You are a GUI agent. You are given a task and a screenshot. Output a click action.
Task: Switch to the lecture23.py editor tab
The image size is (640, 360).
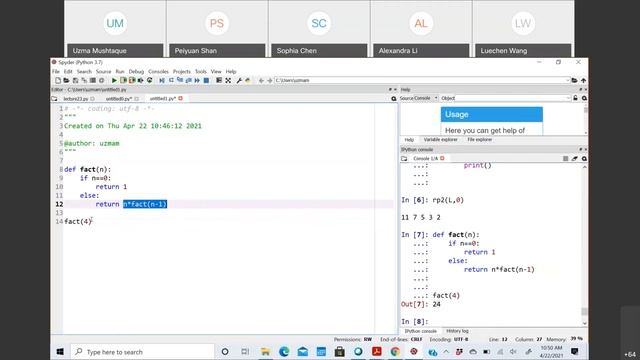(76, 99)
